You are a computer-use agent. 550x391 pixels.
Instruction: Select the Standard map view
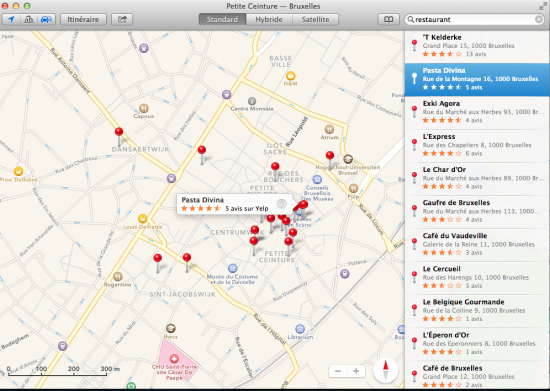coord(222,19)
